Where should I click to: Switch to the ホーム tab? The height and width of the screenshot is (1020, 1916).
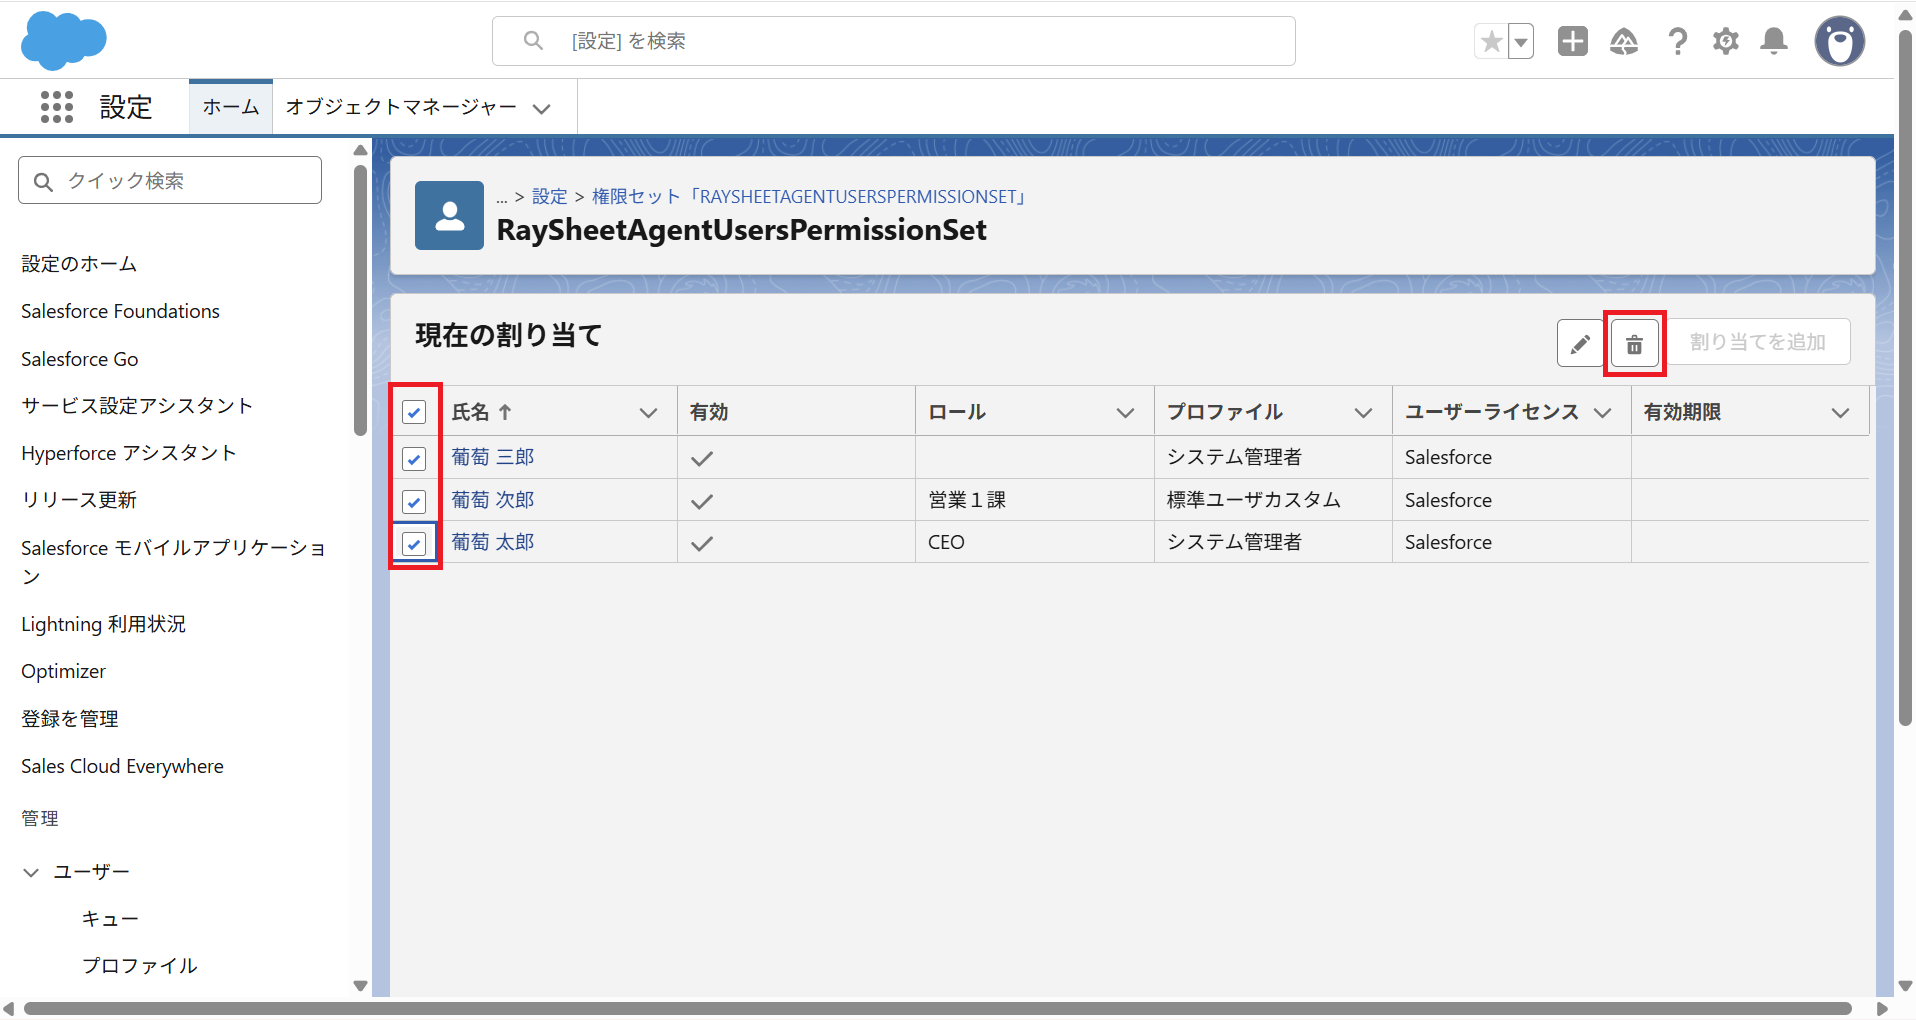click(x=231, y=107)
